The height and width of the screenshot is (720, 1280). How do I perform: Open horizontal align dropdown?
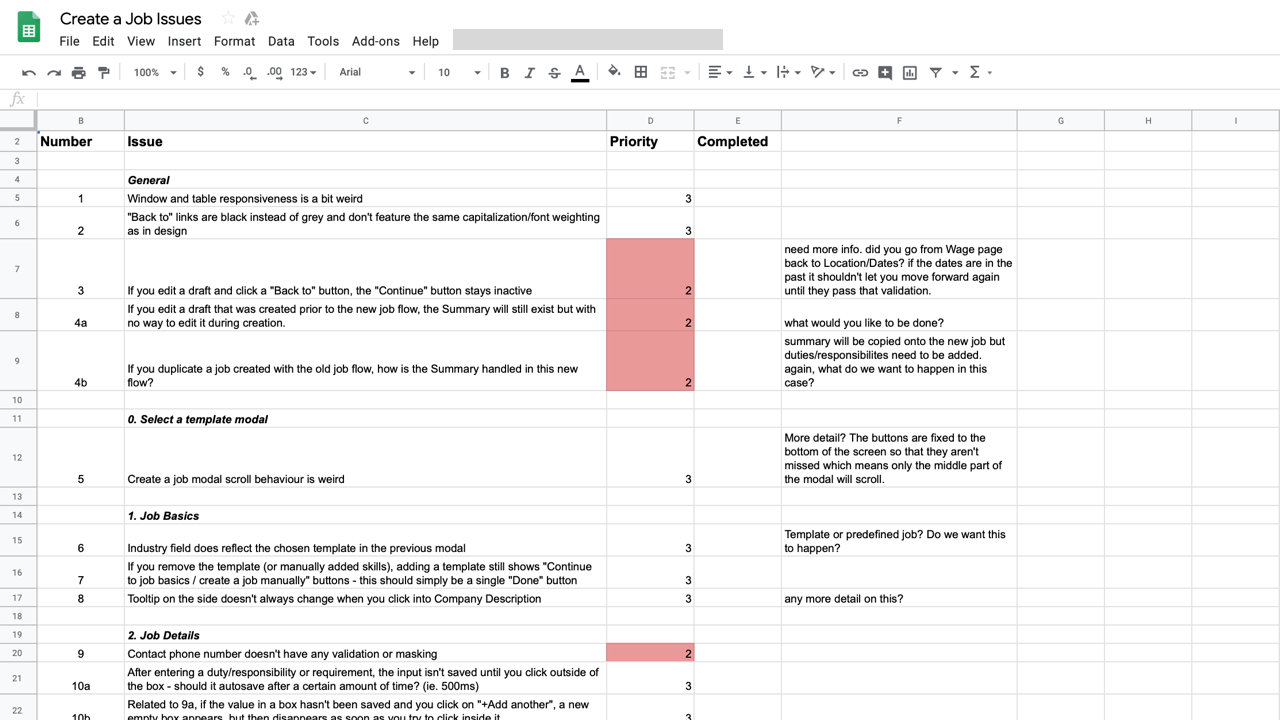(x=720, y=72)
